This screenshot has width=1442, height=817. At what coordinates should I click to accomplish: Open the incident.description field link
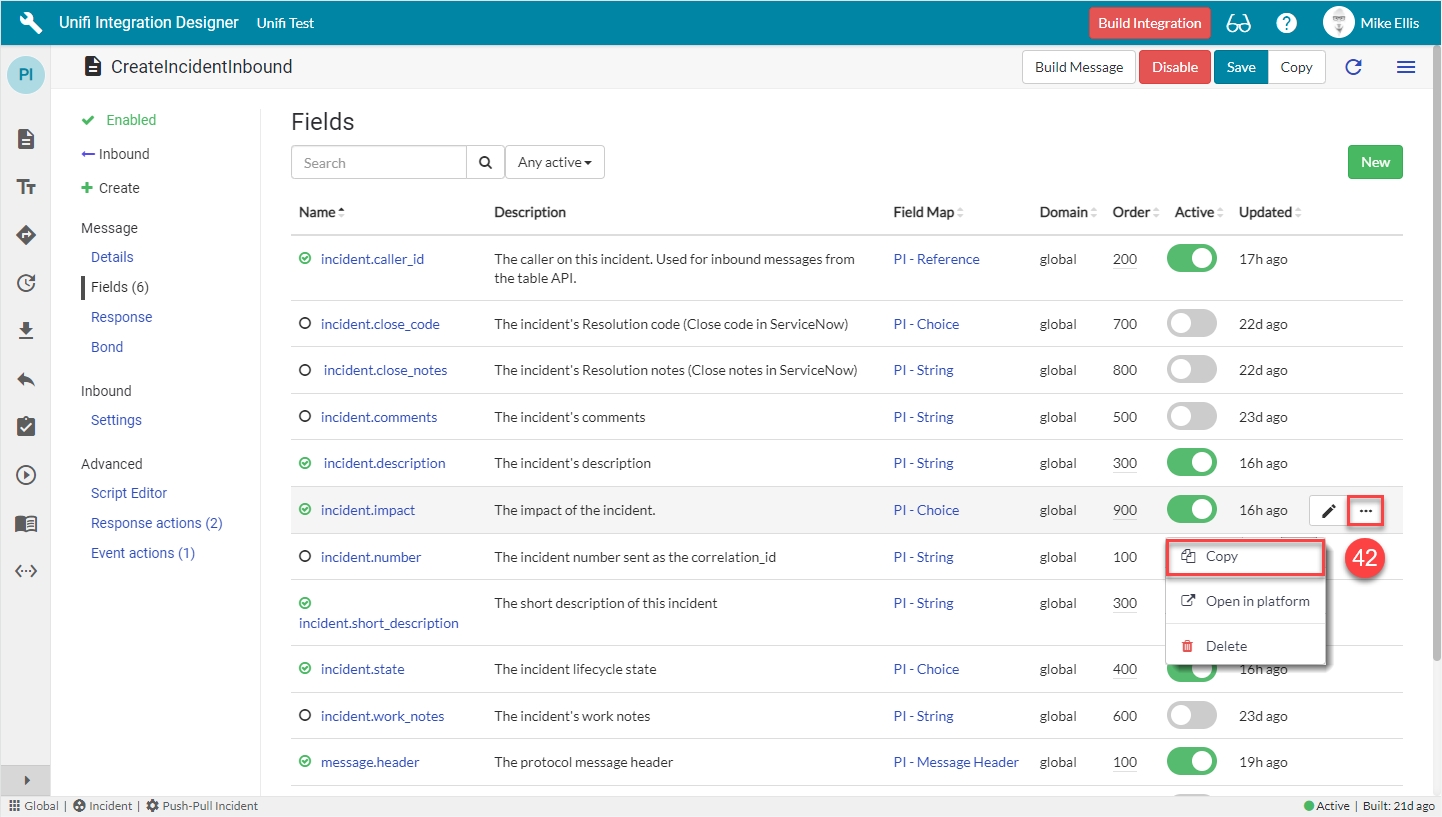click(x=384, y=463)
